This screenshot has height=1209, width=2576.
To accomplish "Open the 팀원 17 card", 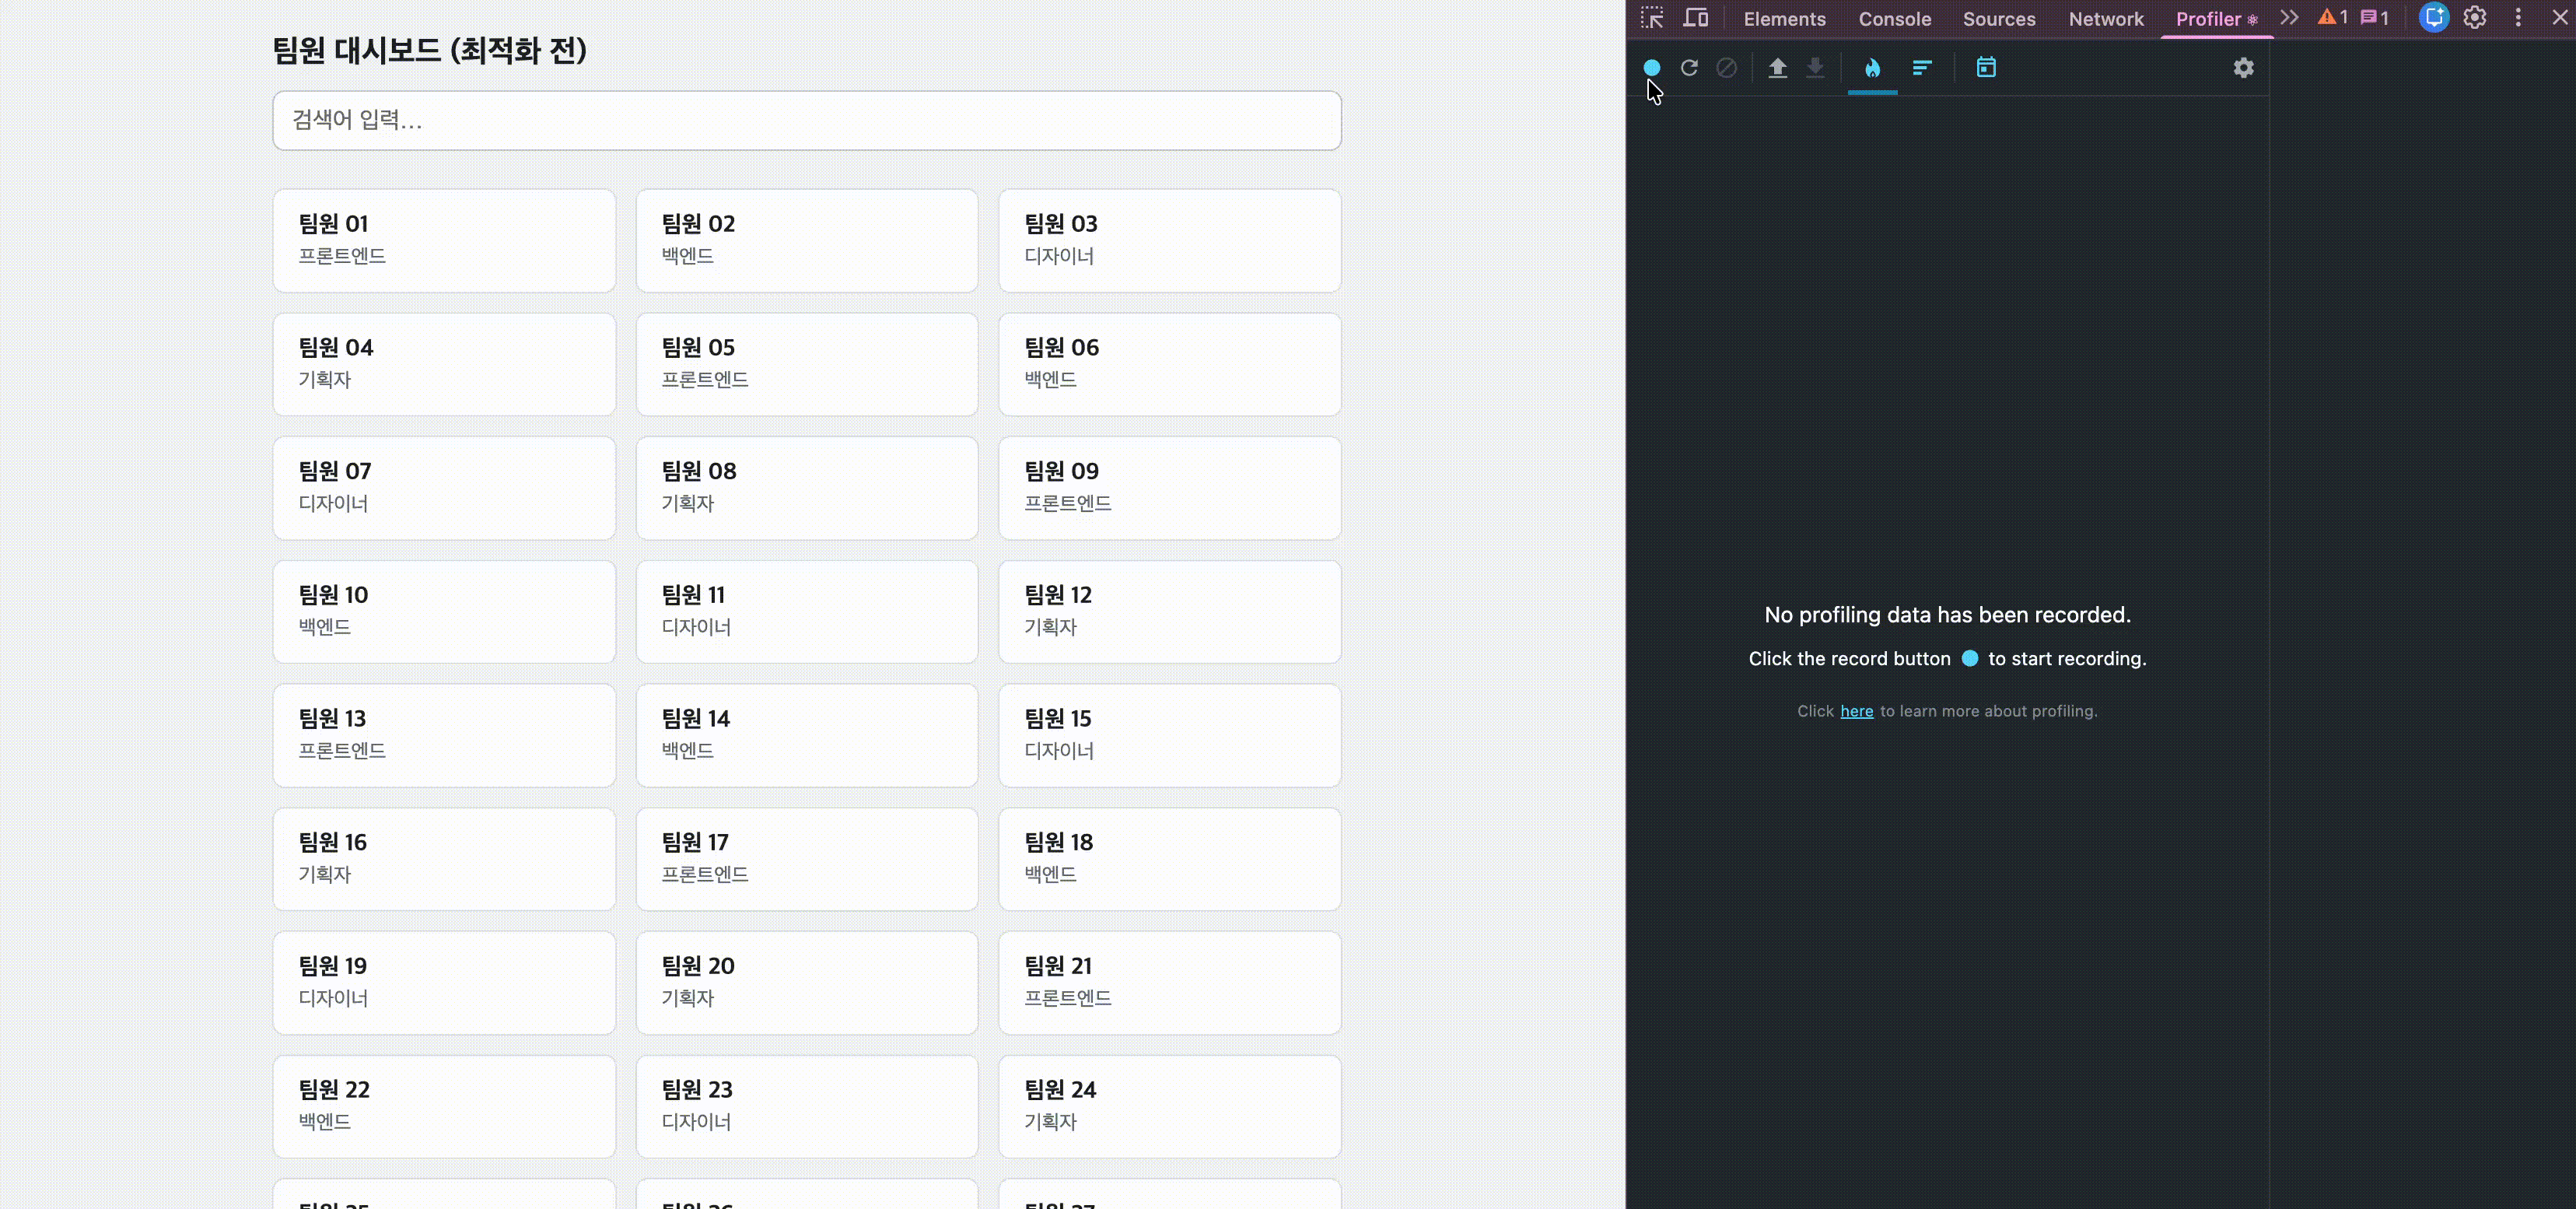I will (807, 859).
